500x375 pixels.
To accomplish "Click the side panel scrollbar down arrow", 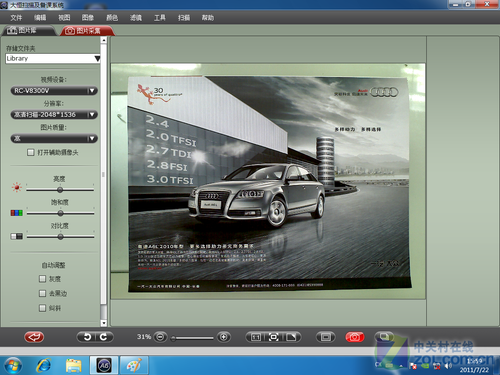I will 104,323.
